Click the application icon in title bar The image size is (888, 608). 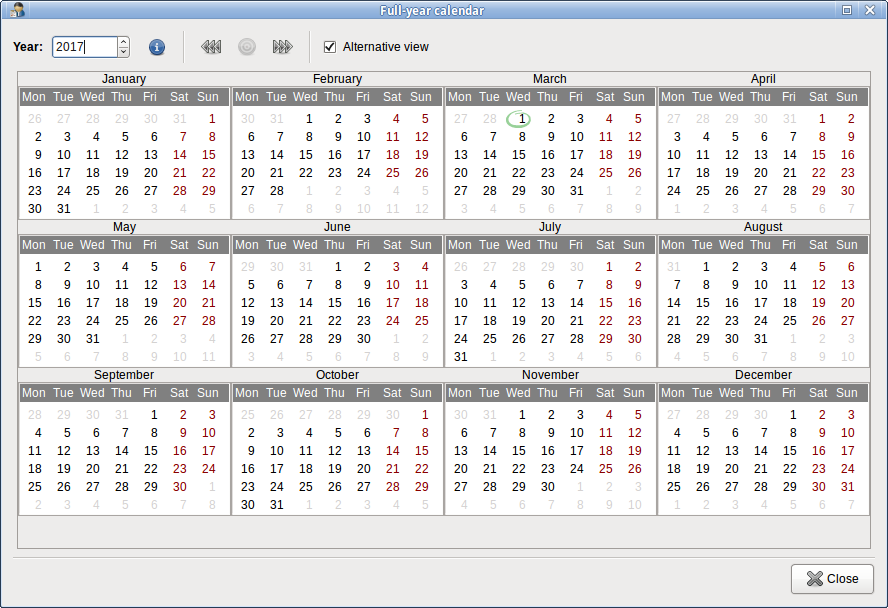(17, 10)
